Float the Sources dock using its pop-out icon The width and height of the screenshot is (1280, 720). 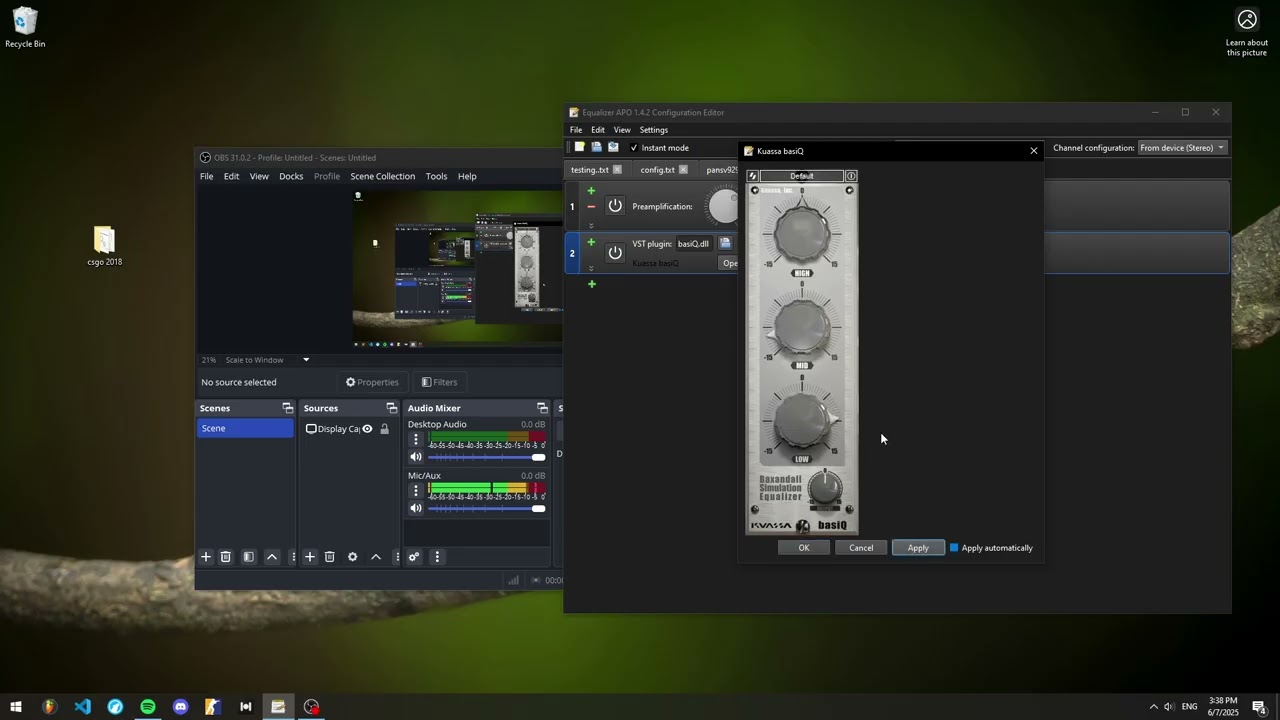391,408
